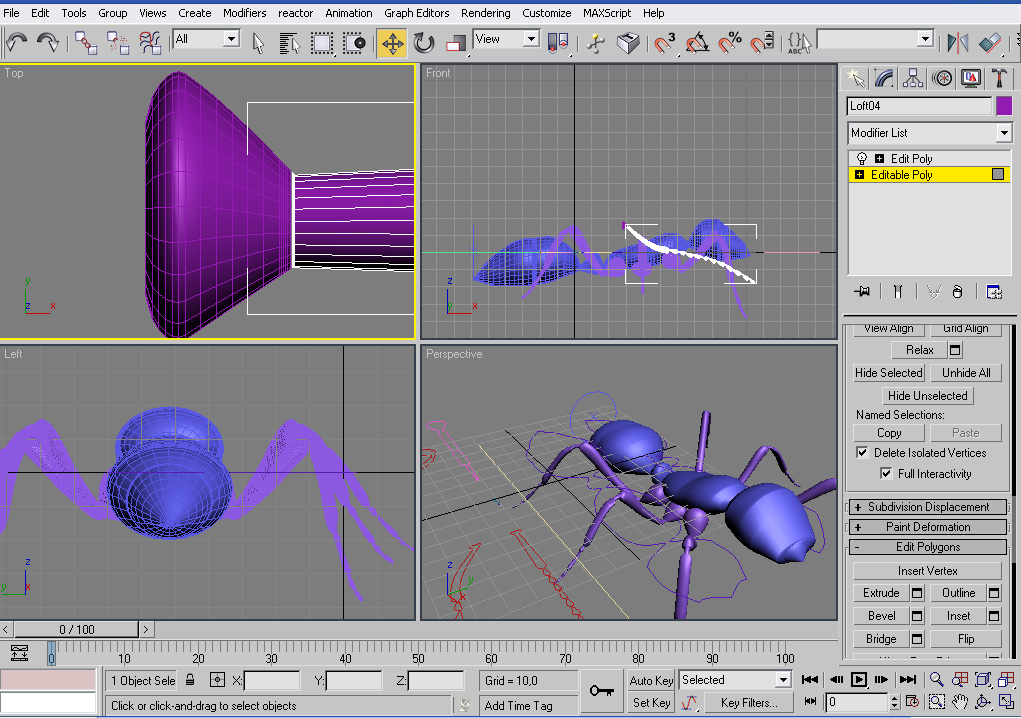Open the Hierarchy command panel tab
1021x718 pixels.
(913, 79)
